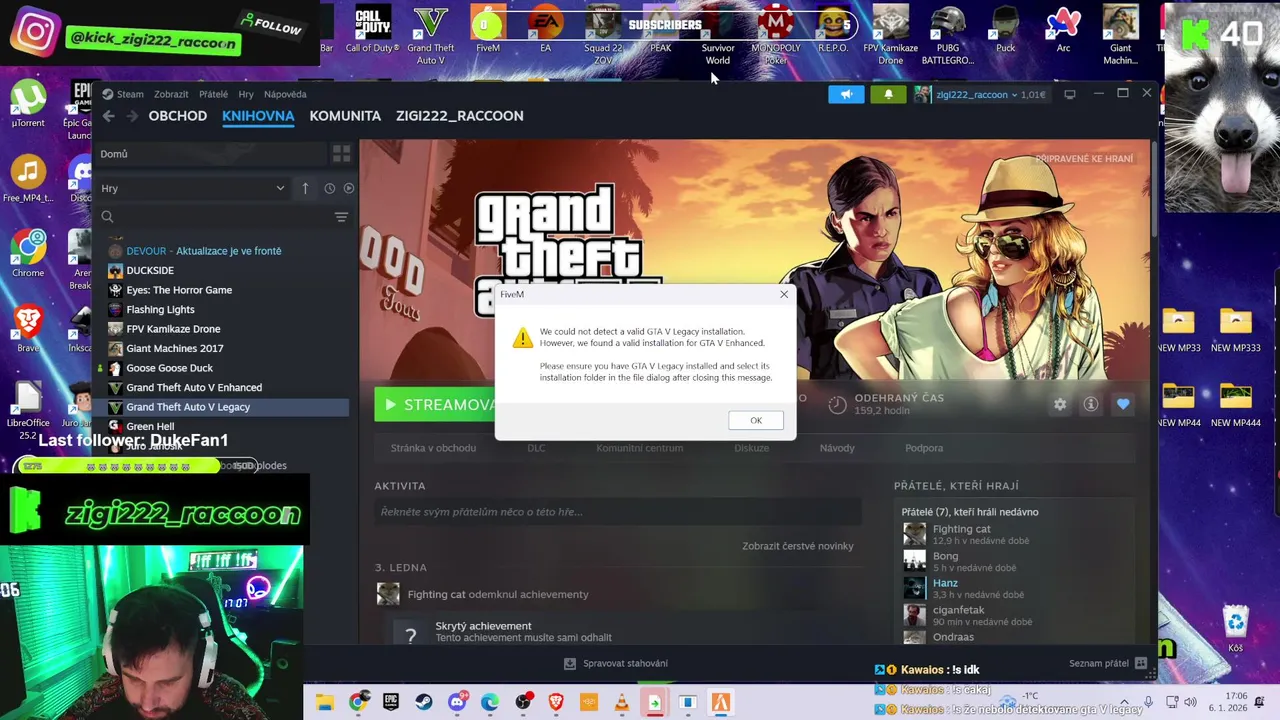1280x720 pixels.
Task: Open Spravovat stahování downloads manager
Action: tap(616, 663)
